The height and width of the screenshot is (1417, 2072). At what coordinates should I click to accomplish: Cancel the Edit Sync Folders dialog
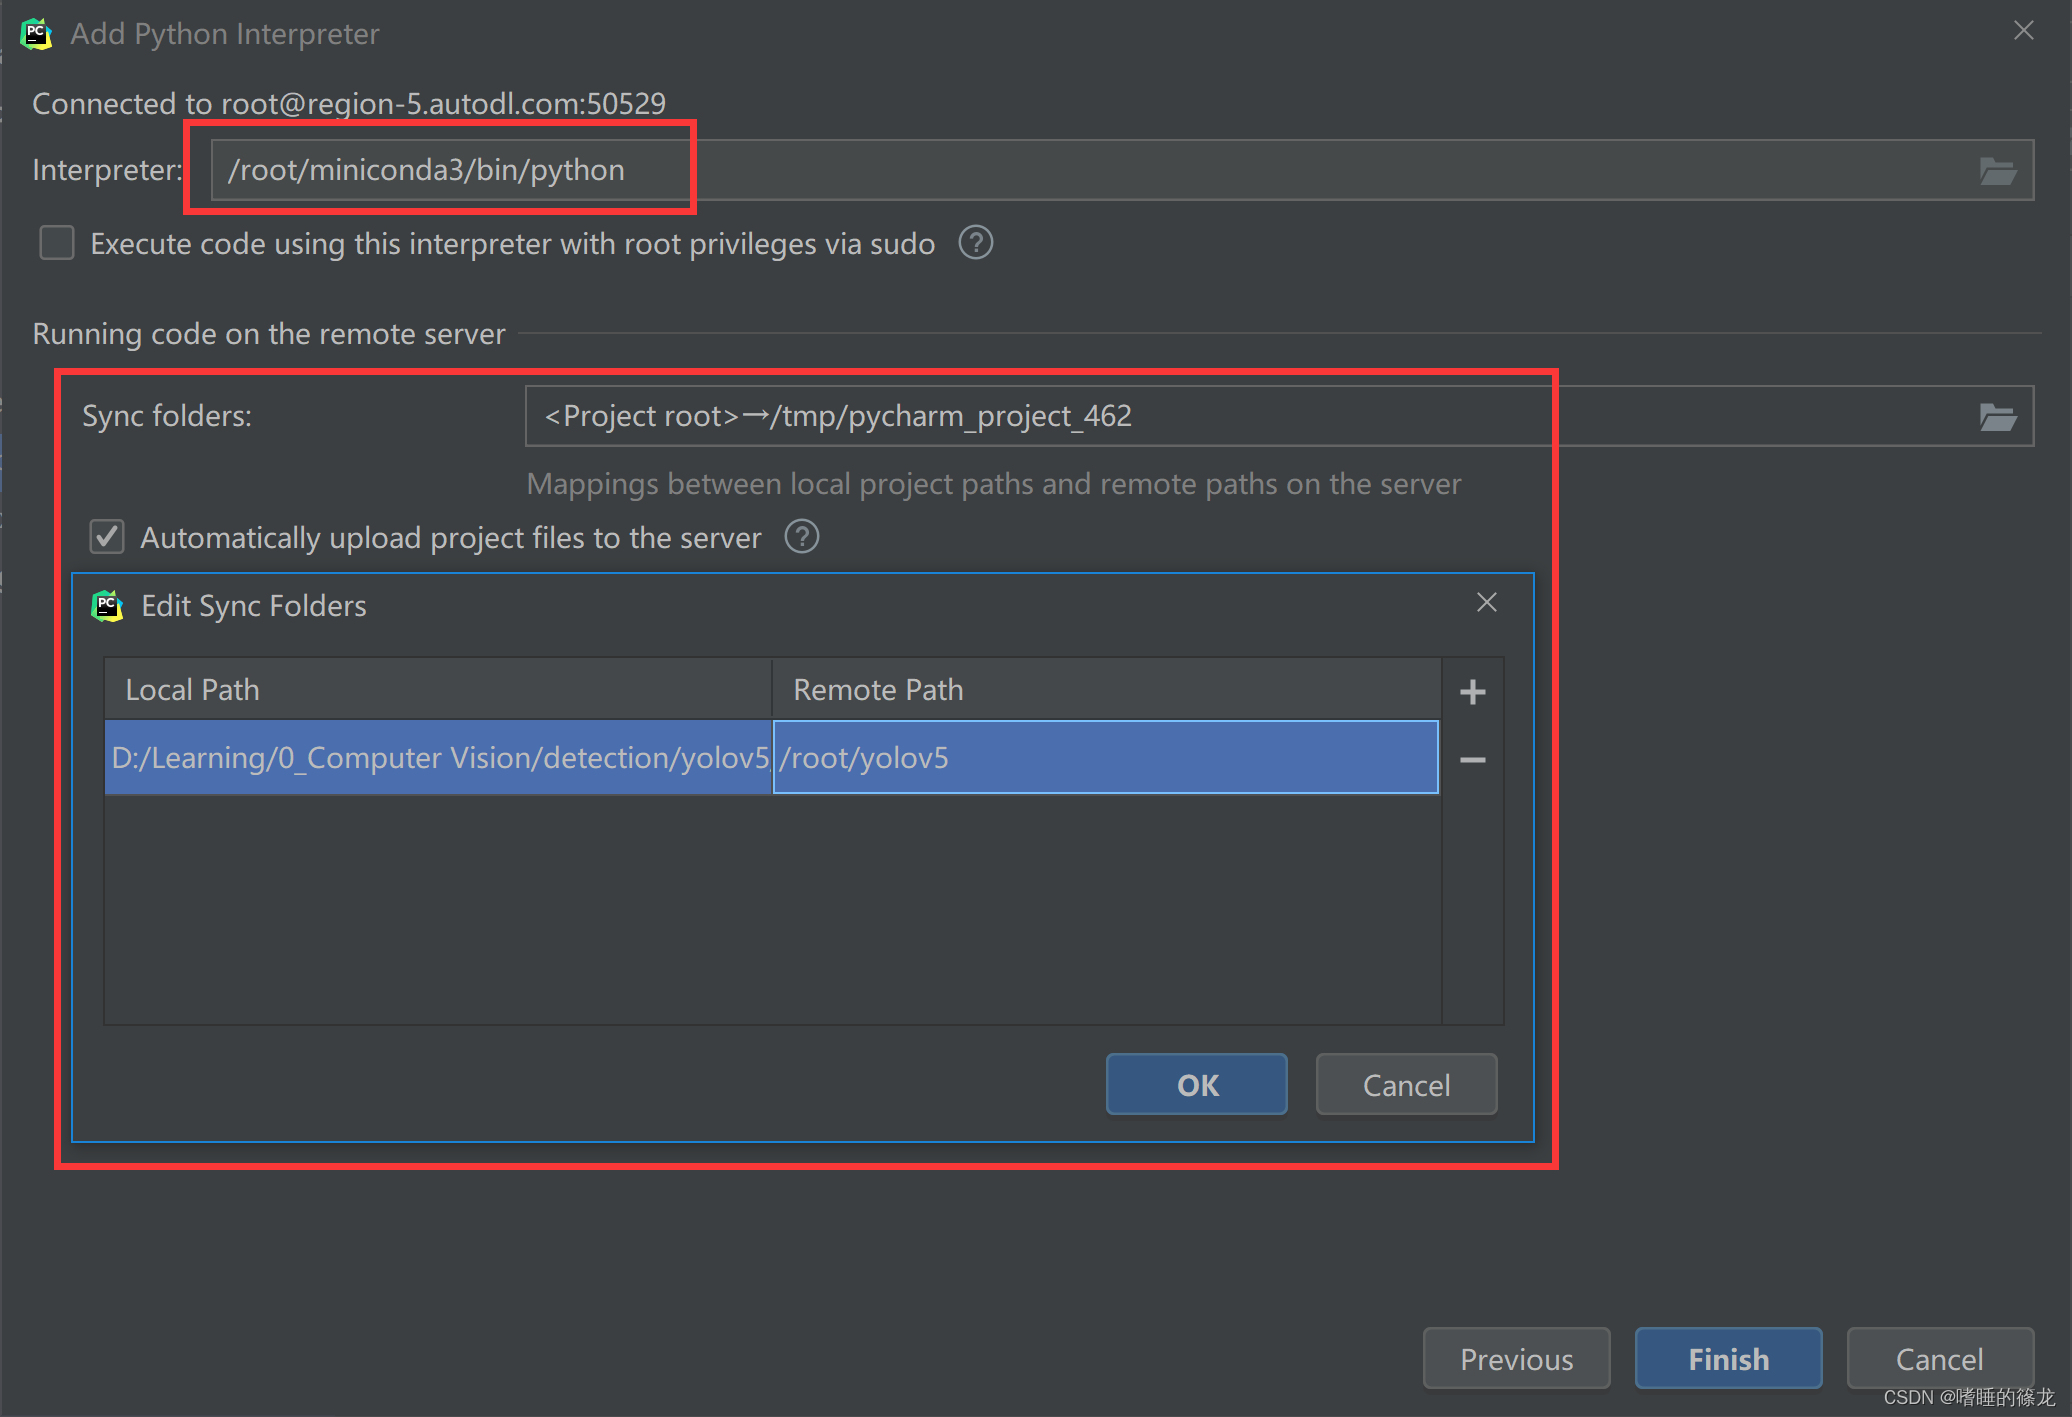[x=1405, y=1085]
